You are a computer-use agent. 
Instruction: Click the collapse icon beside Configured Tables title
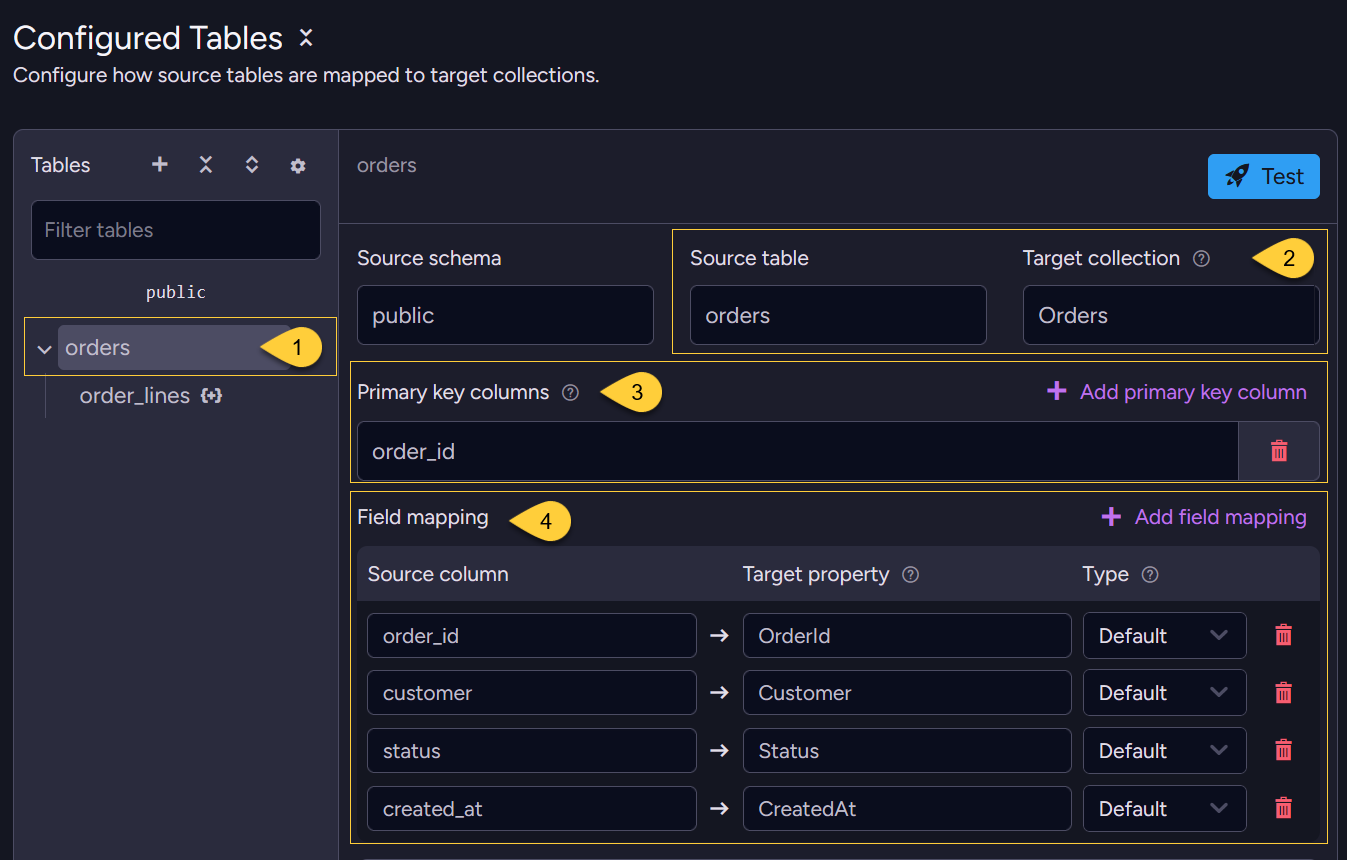pyautogui.click(x=306, y=38)
